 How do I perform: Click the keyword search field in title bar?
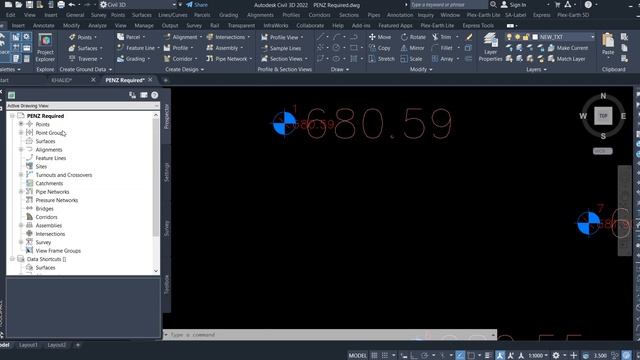[448, 4]
